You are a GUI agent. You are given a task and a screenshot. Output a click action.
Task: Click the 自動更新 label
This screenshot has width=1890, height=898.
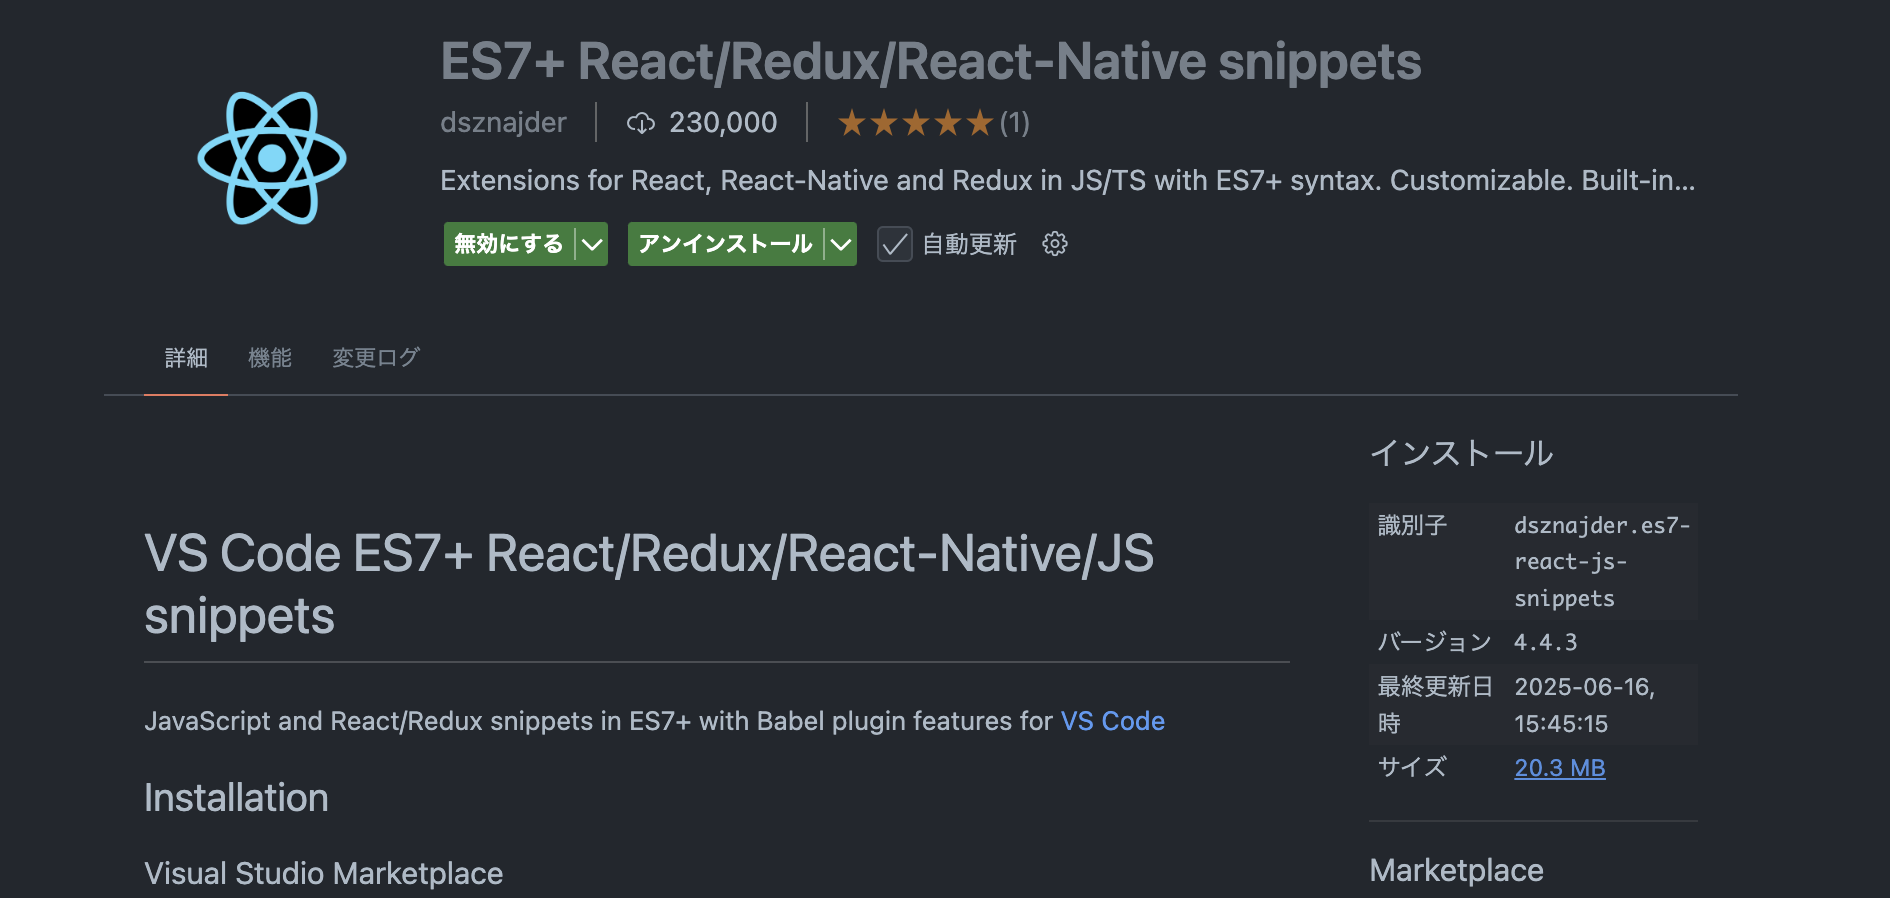click(x=969, y=244)
